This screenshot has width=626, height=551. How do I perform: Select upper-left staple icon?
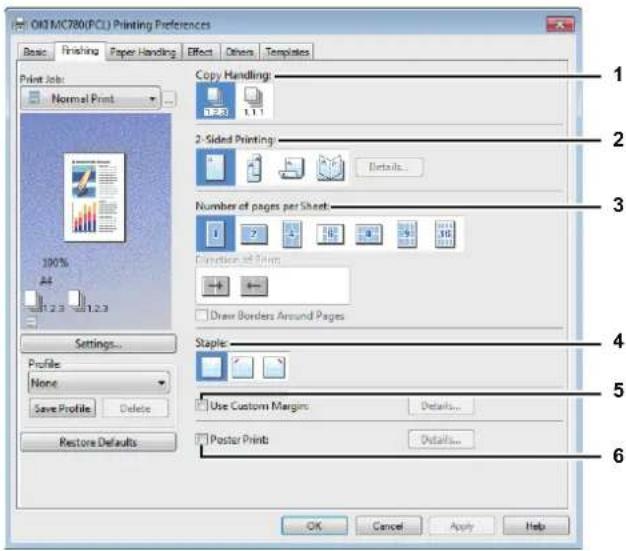pos(242,367)
